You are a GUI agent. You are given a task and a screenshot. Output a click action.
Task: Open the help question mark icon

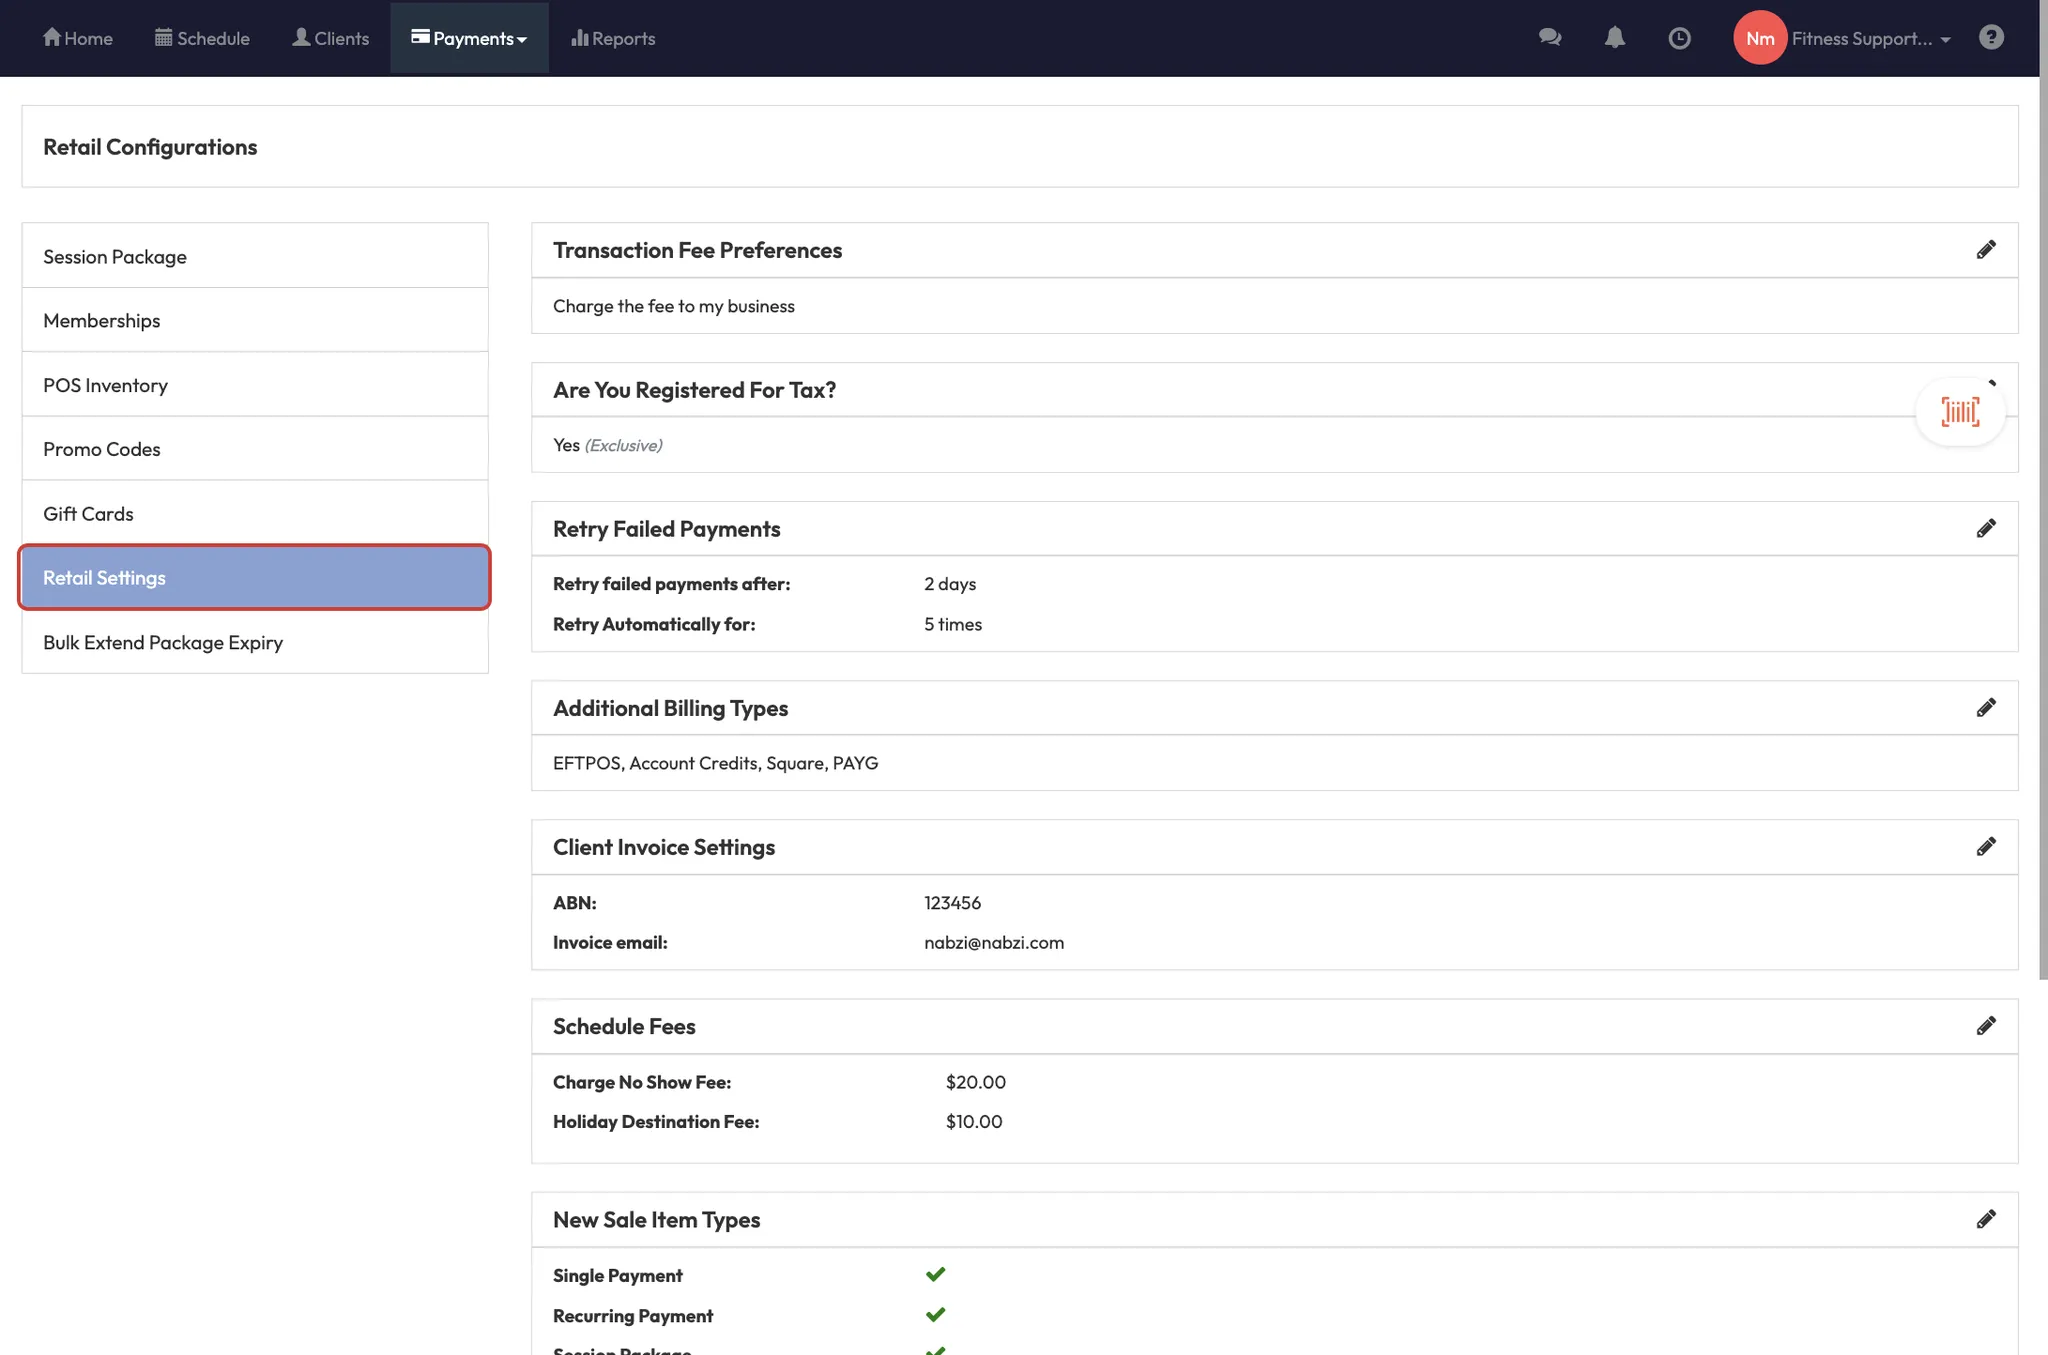coord(1991,38)
